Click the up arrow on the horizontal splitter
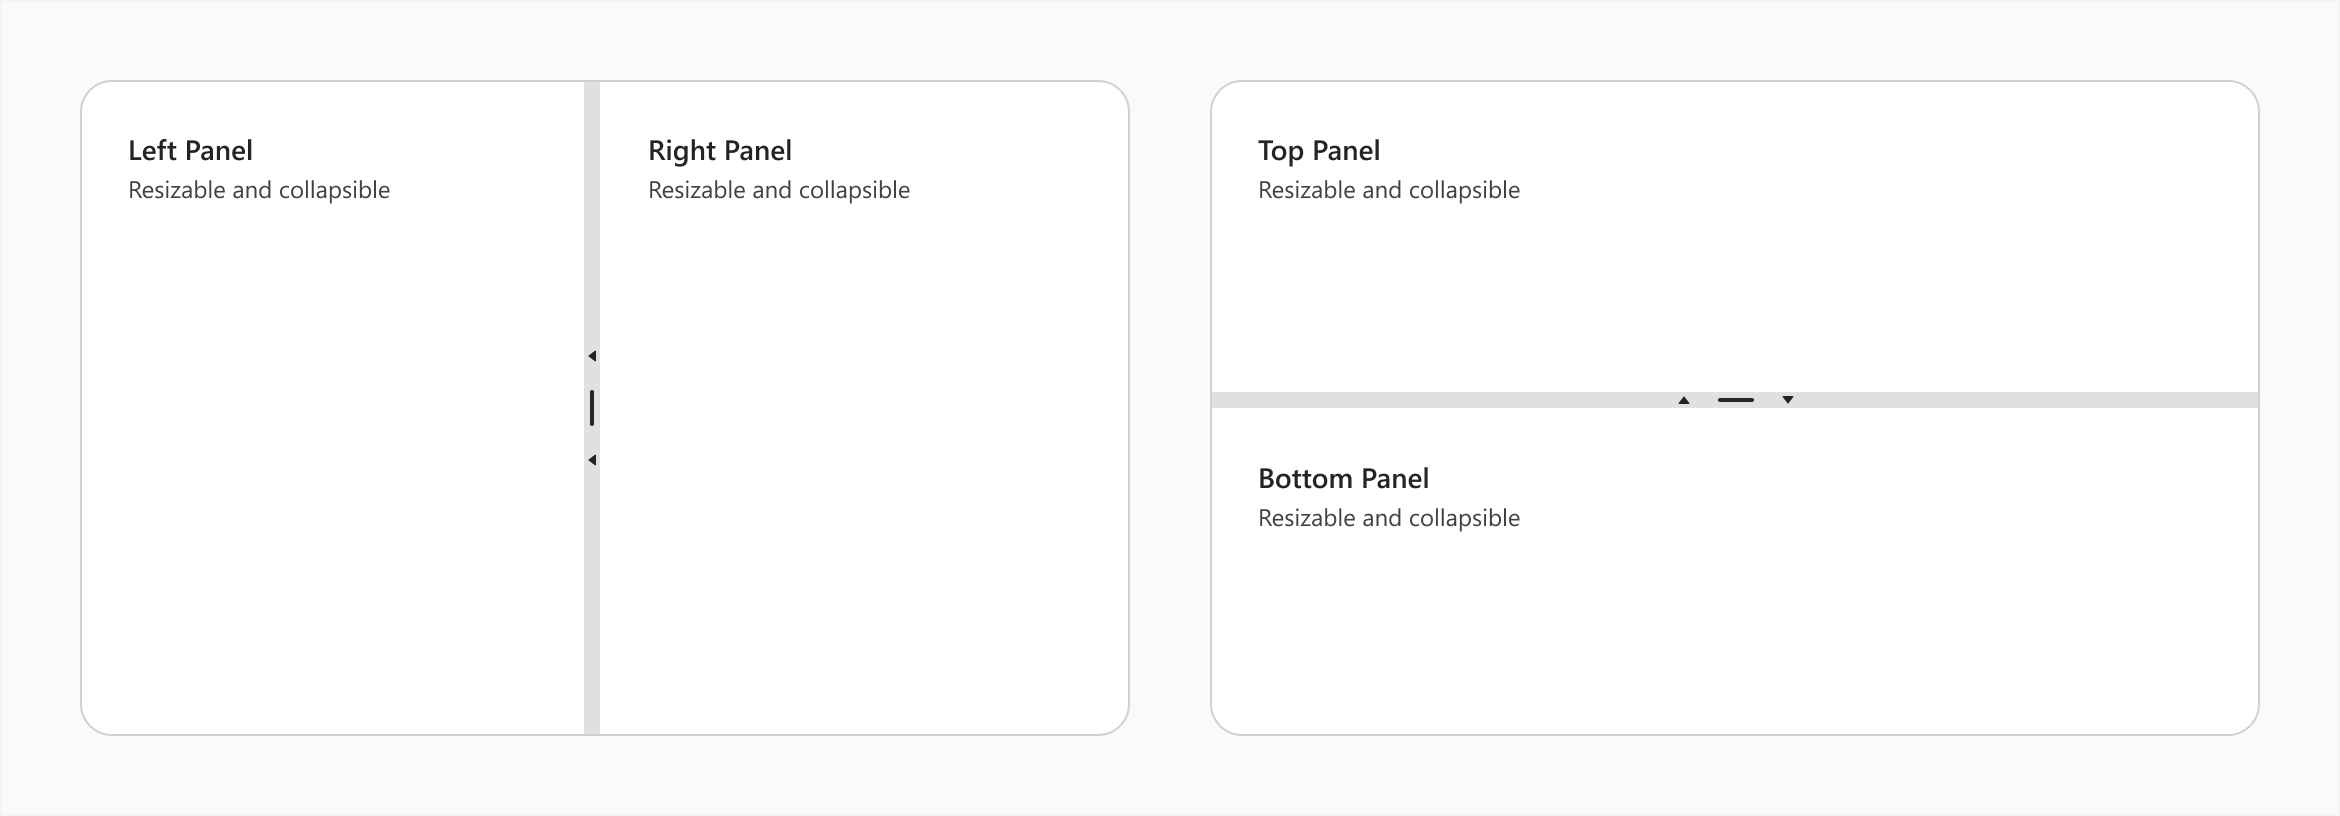The height and width of the screenshot is (816, 2340). (x=1684, y=400)
